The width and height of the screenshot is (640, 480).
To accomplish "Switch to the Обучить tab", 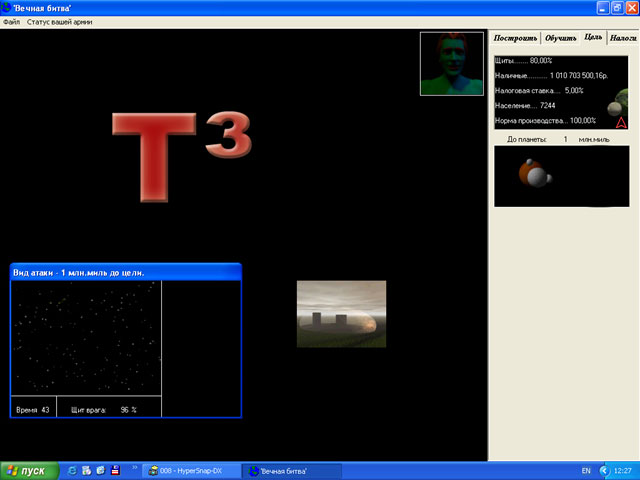I will (561, 38).
